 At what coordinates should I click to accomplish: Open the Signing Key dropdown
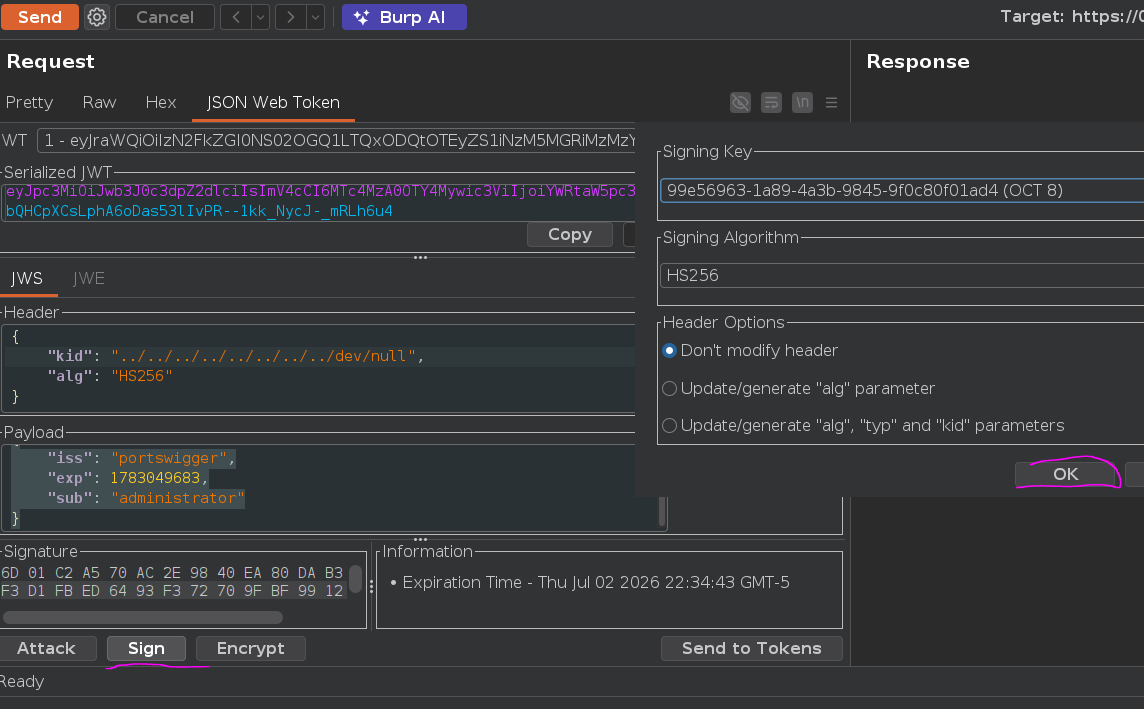coord(902,190)
